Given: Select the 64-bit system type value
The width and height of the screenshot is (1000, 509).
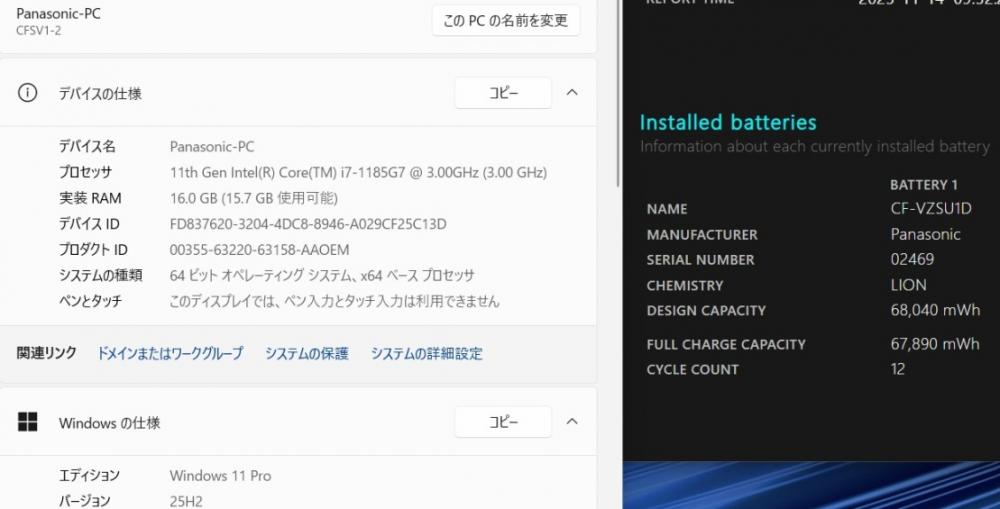Looking at the screenshot, I should (x=322, y=276).
